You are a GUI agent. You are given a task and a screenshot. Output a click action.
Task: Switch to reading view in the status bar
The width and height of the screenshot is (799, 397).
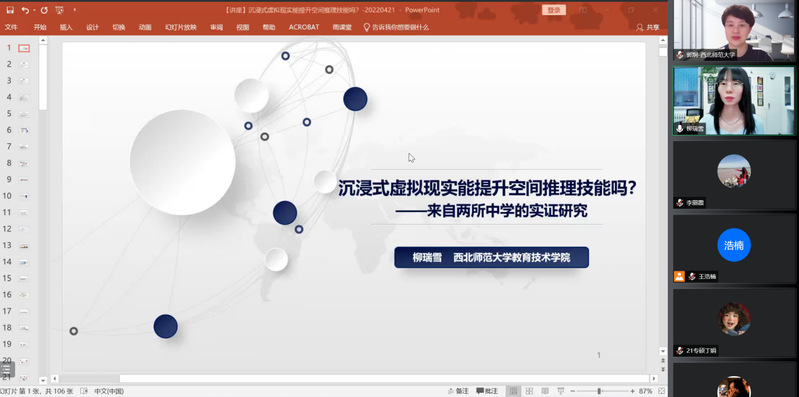click(x=545, y=391)
